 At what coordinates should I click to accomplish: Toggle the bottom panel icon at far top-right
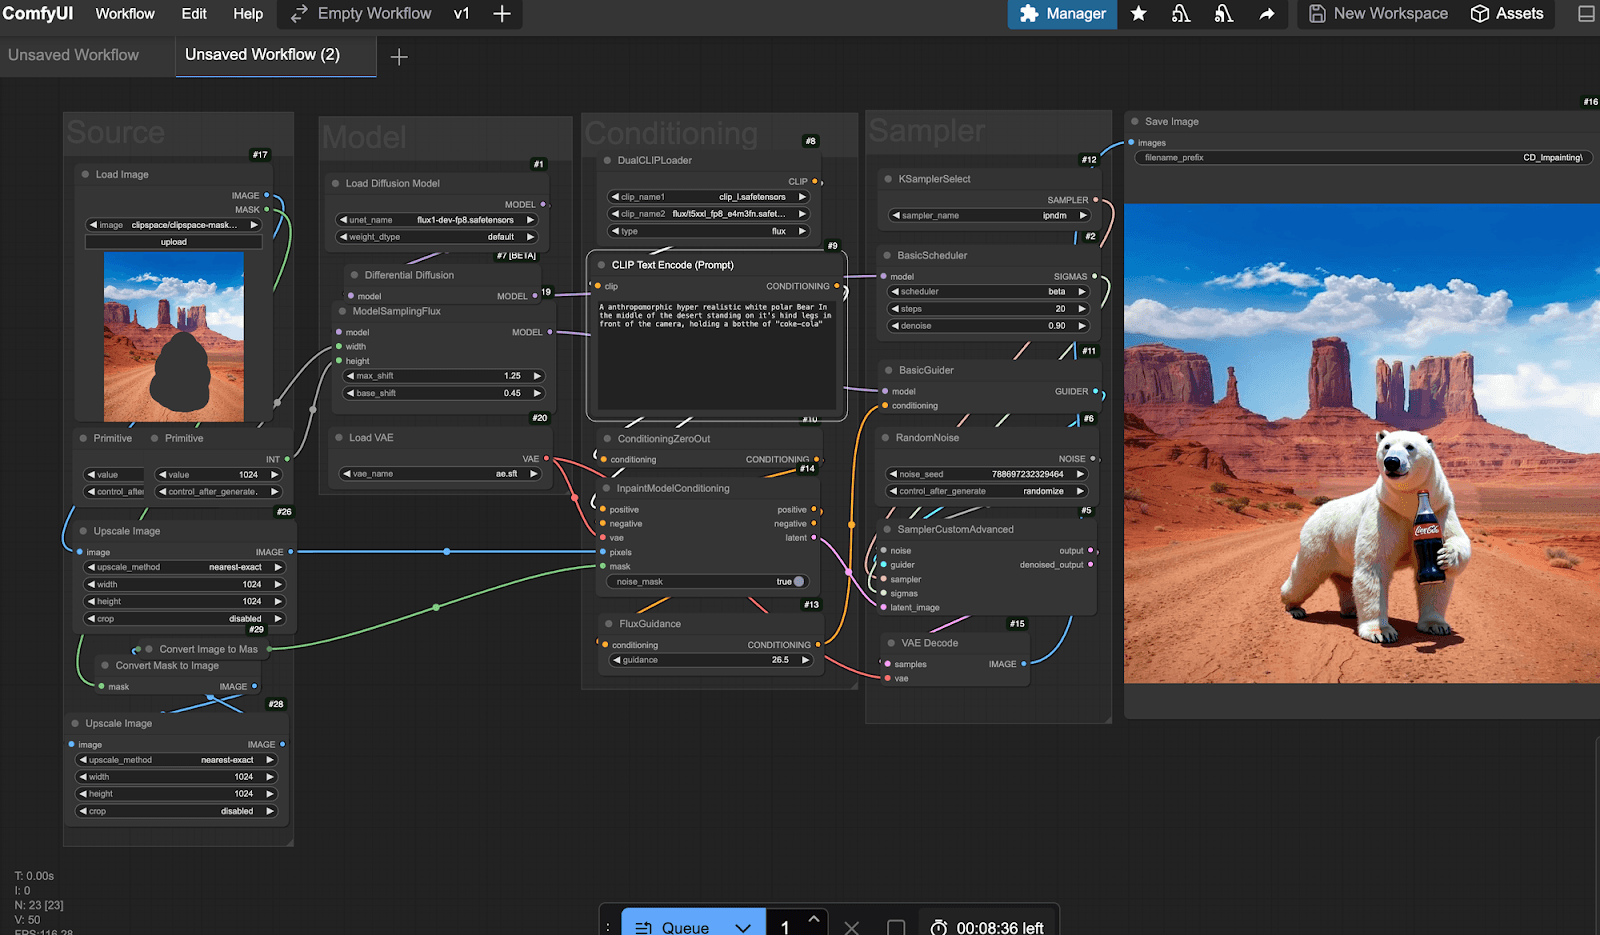coord(1586,14)
